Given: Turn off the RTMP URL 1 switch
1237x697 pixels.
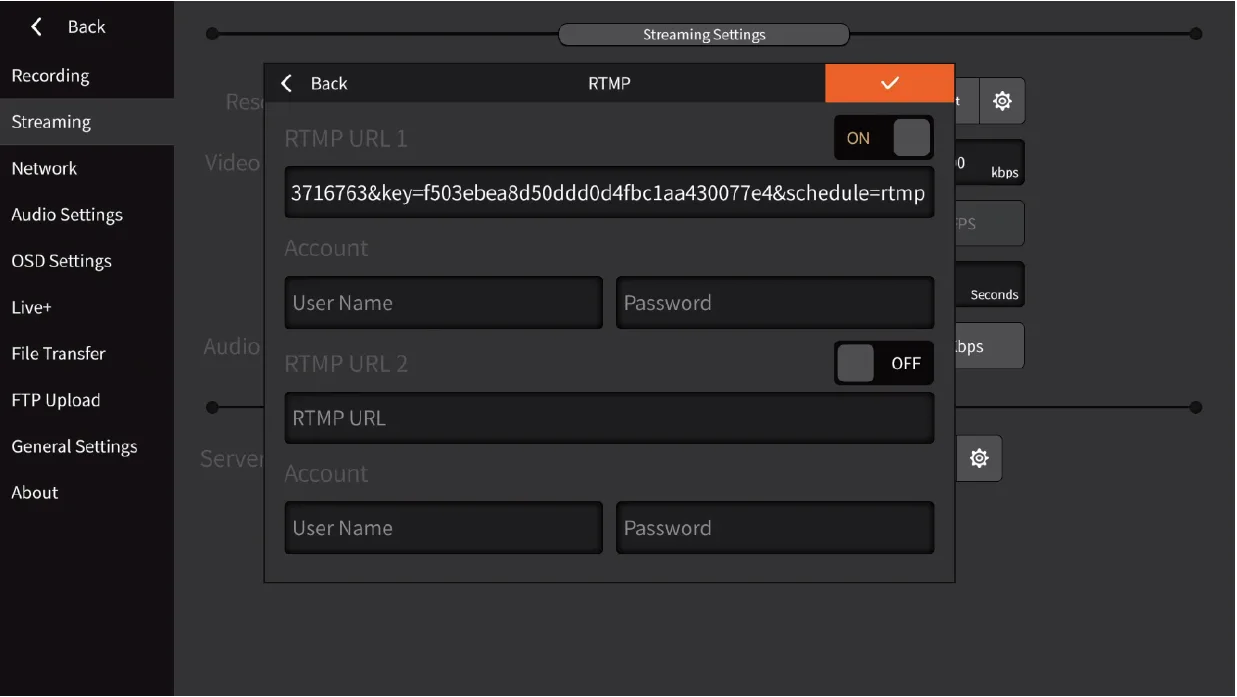Looking at the screenshot, I should (883, 138).
